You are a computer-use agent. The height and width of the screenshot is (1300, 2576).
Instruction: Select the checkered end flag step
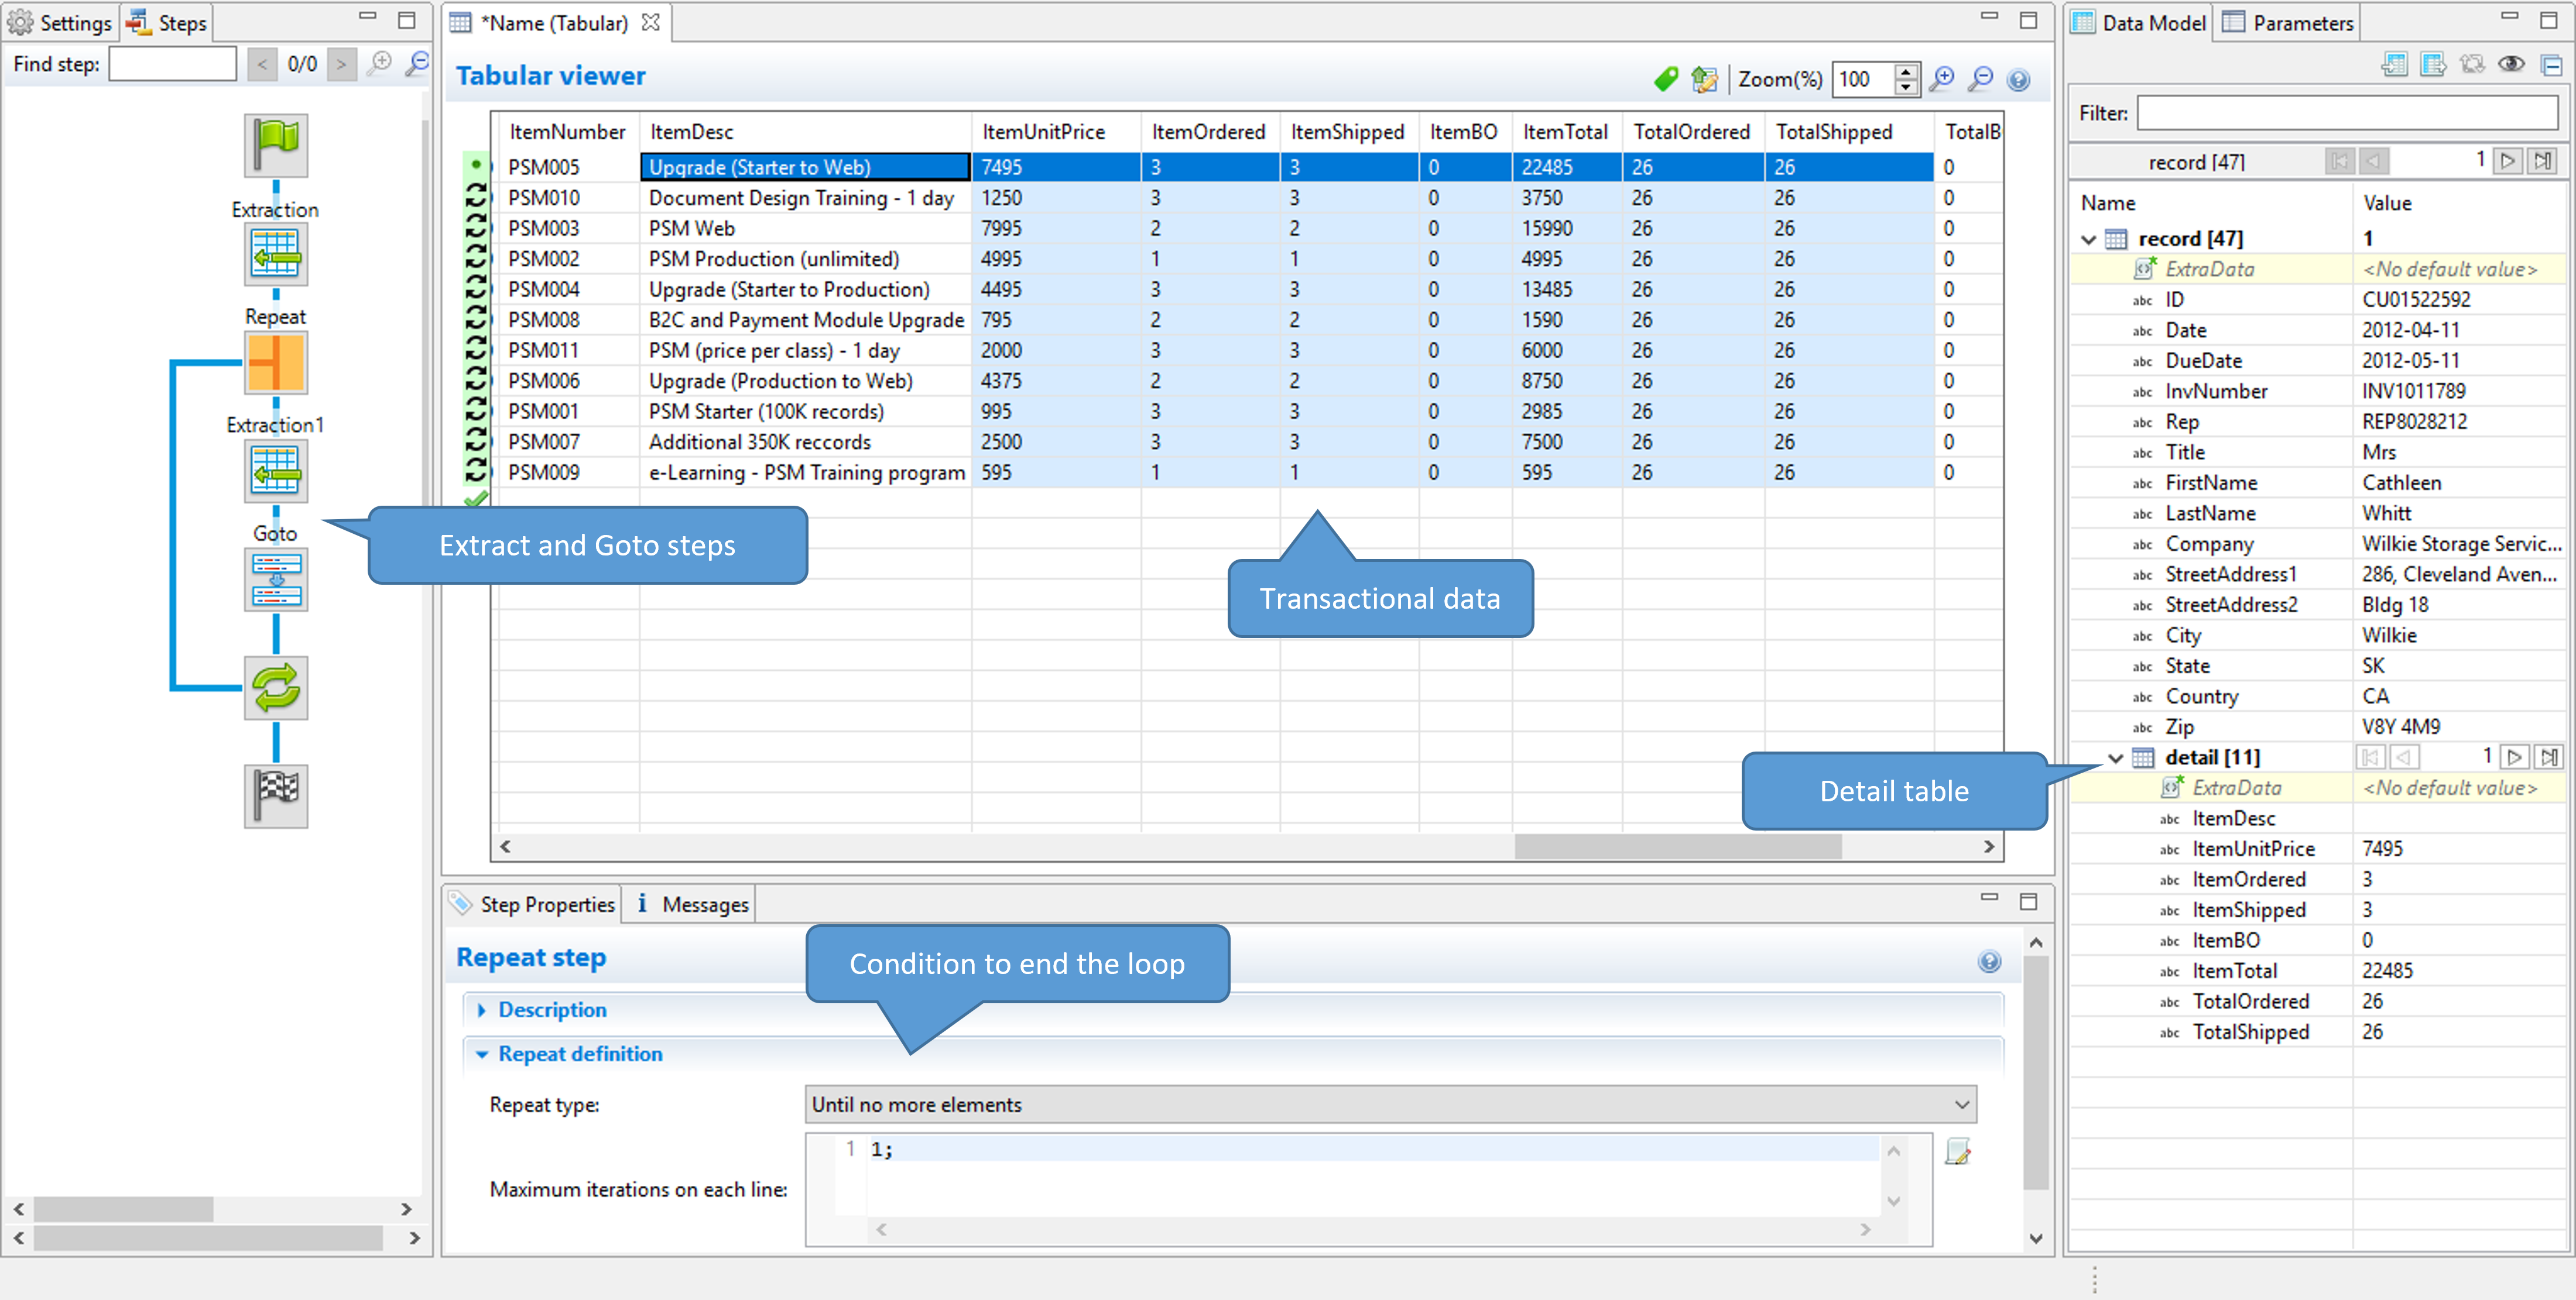pos(276,796)
